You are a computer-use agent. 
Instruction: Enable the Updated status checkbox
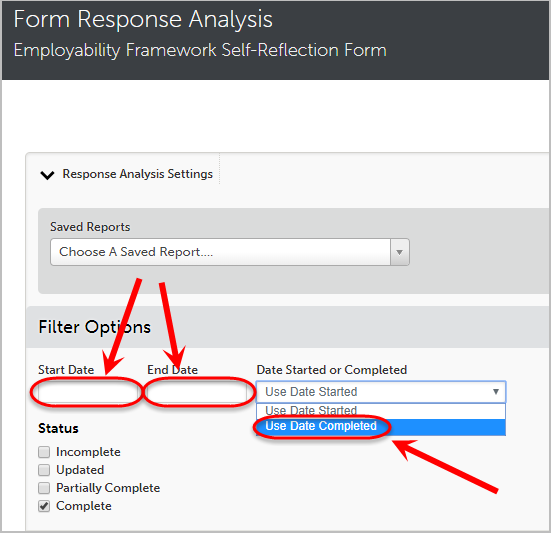[x=44, y=470]
